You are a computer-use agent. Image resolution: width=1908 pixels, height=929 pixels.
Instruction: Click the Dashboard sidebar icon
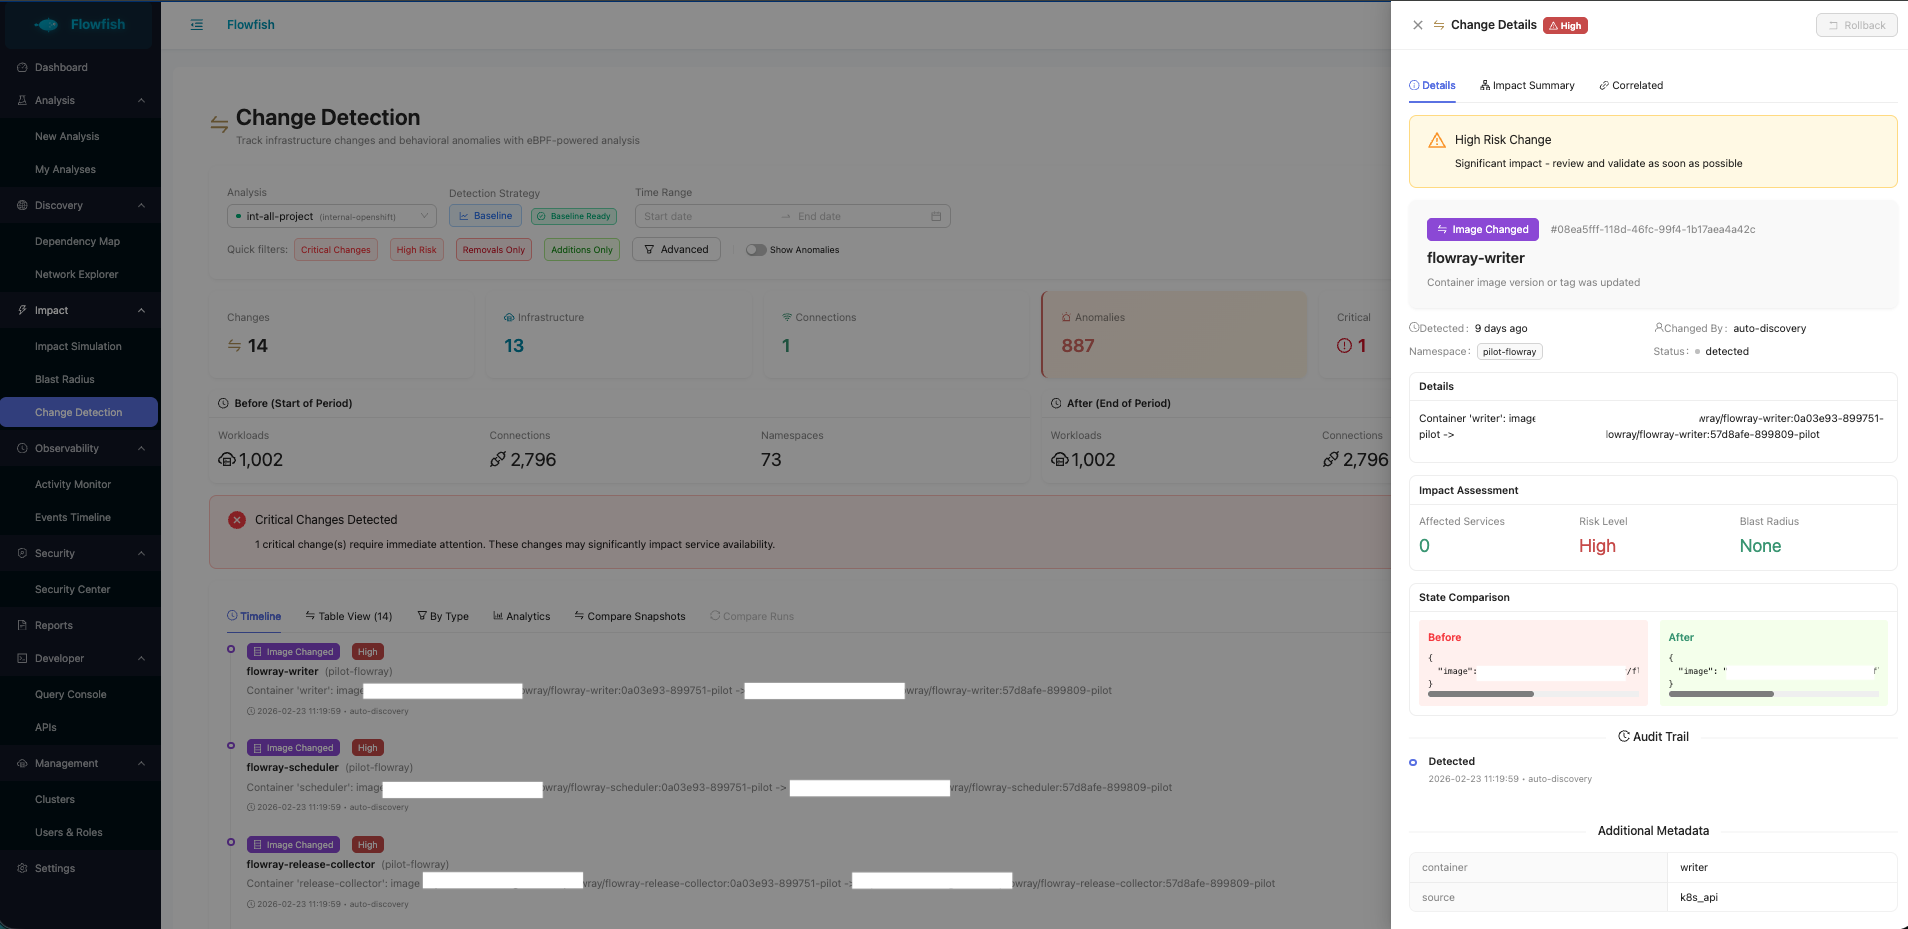click(x=22, y=67)
